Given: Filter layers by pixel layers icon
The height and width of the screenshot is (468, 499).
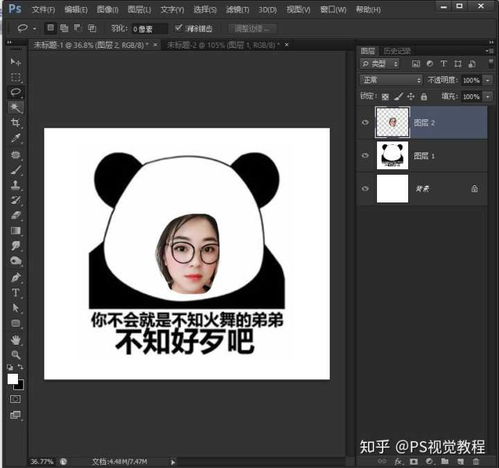Looking at the screenshot, I should coord(416,64).
